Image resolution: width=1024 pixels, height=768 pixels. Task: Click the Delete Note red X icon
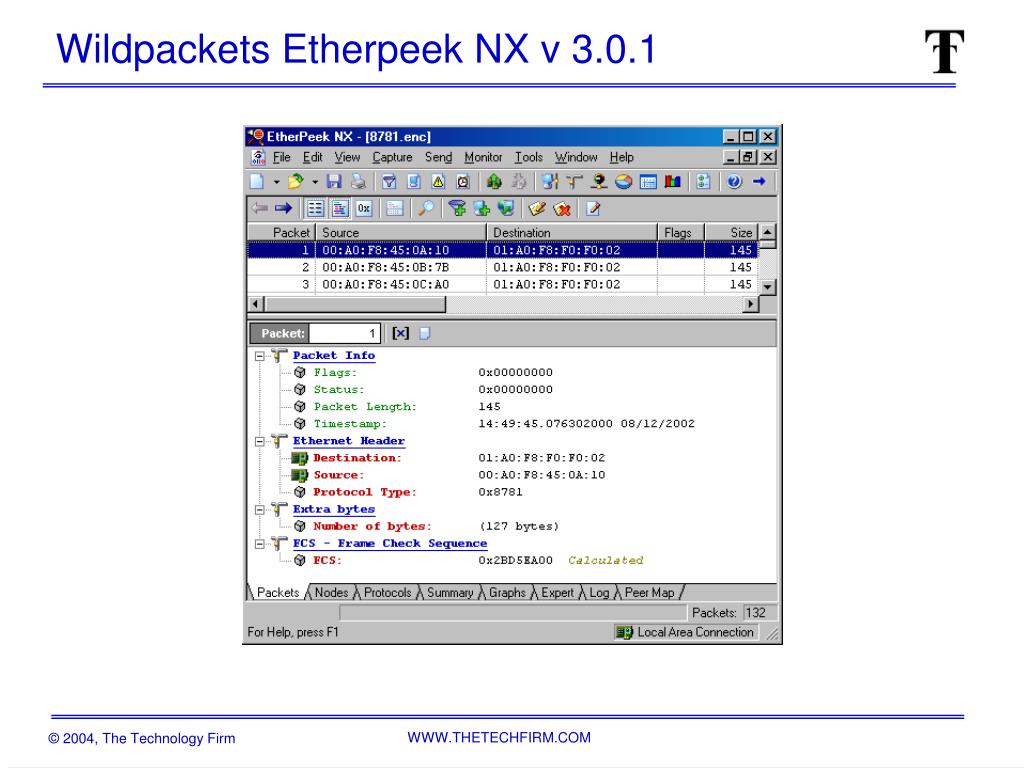point(562,208)
